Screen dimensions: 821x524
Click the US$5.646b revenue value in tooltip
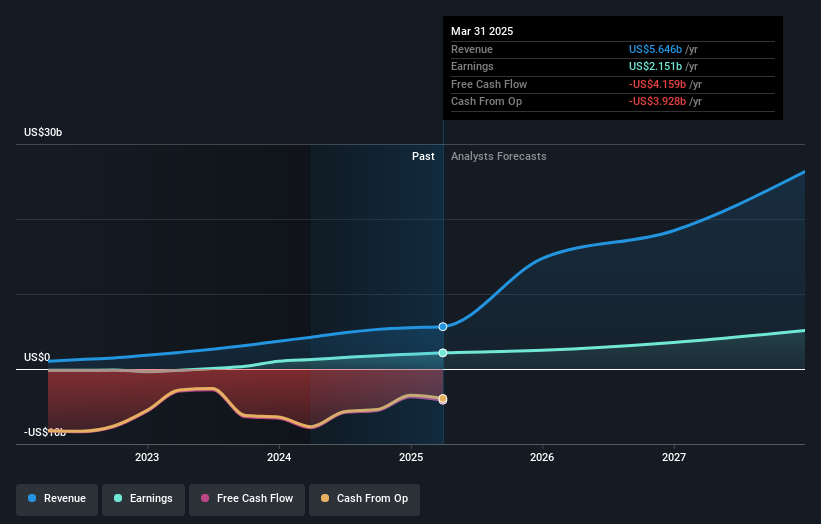tap(655, 49)
